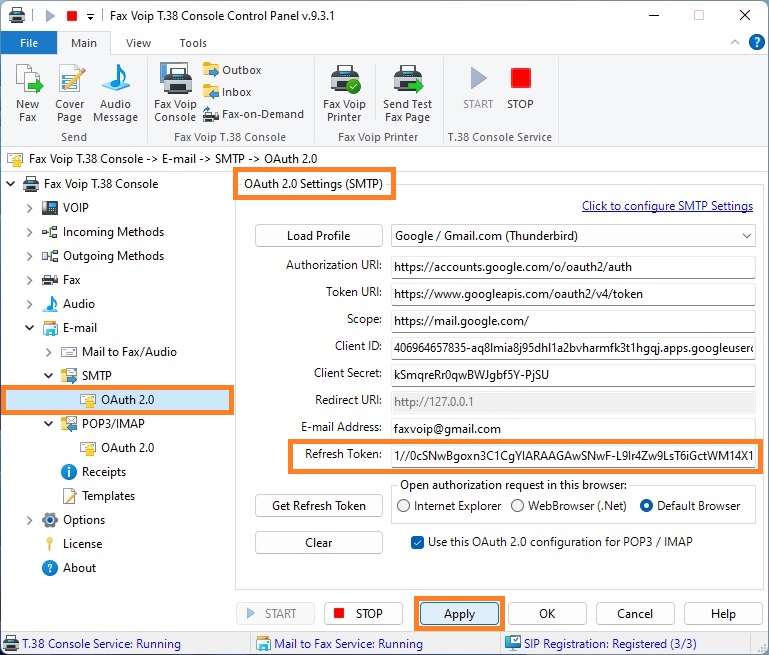Click the Clear button
769x655 pixels.
tap(319, 543)
